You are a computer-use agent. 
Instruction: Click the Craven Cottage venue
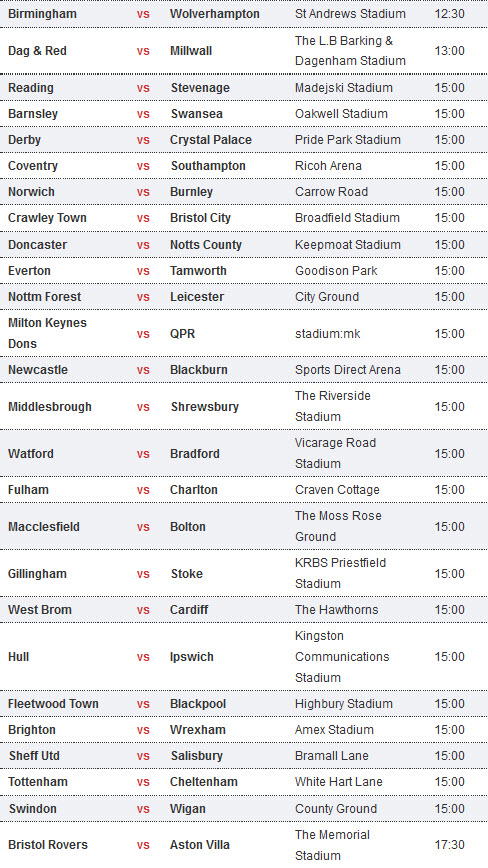[337, 490]
